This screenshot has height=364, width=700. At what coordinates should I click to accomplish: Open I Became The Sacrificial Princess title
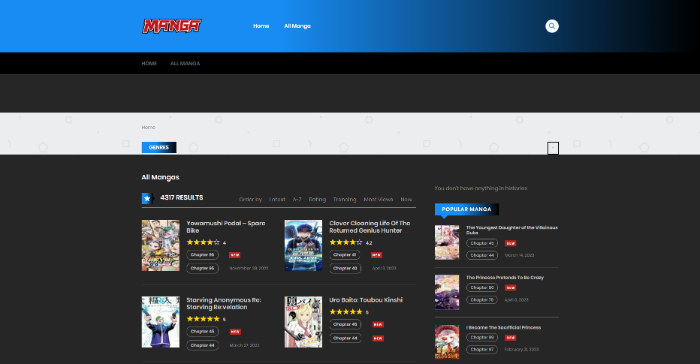tap(504, 327)
